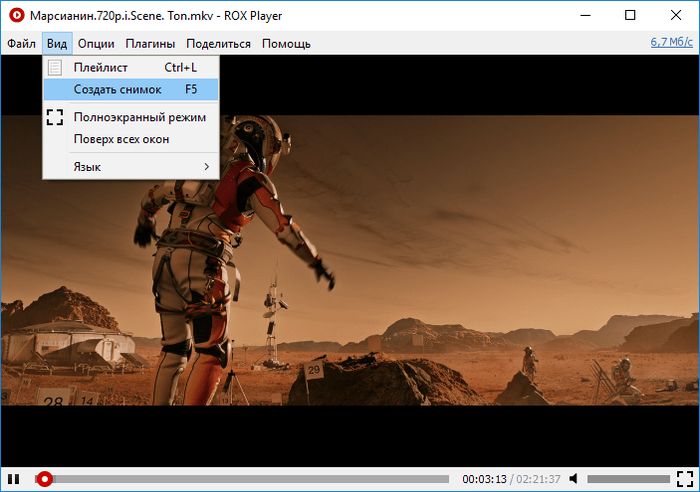Image resolution: width=700 pixels, height=492 pixels.
Task: Open the Опции menu
Action: (96, 43)
